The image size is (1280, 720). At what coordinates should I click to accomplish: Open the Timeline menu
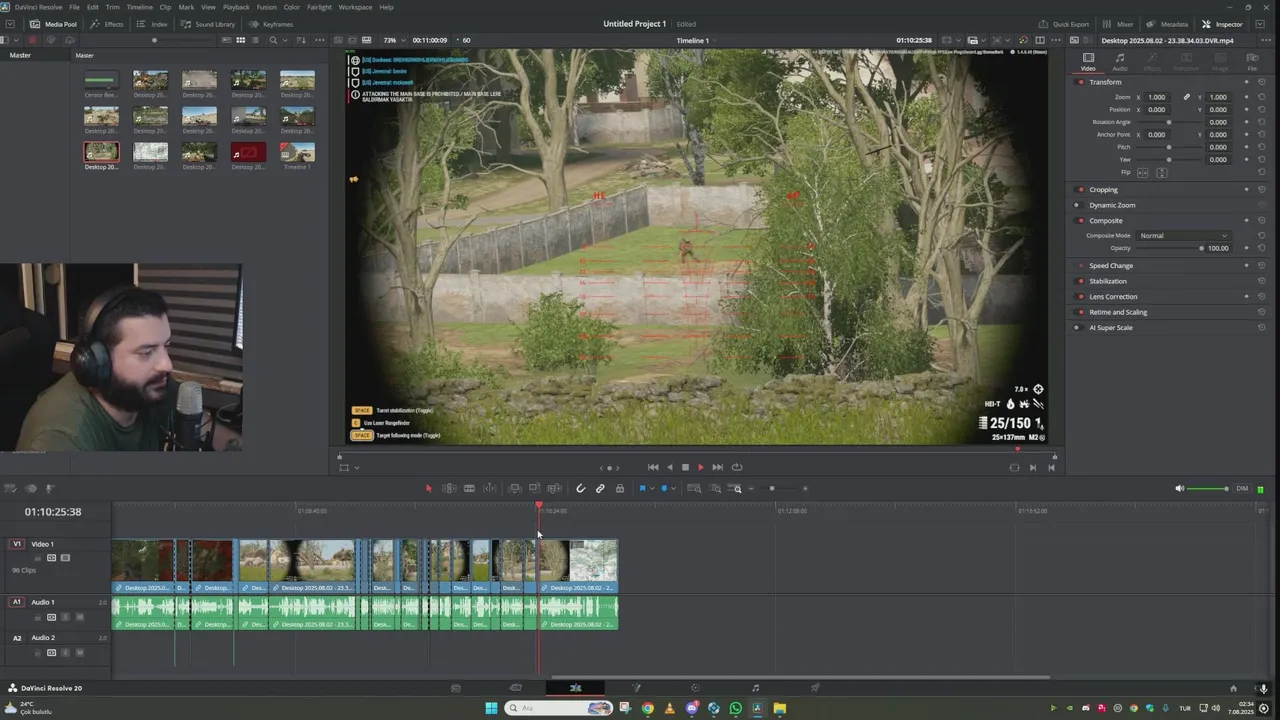click(140, 7)
